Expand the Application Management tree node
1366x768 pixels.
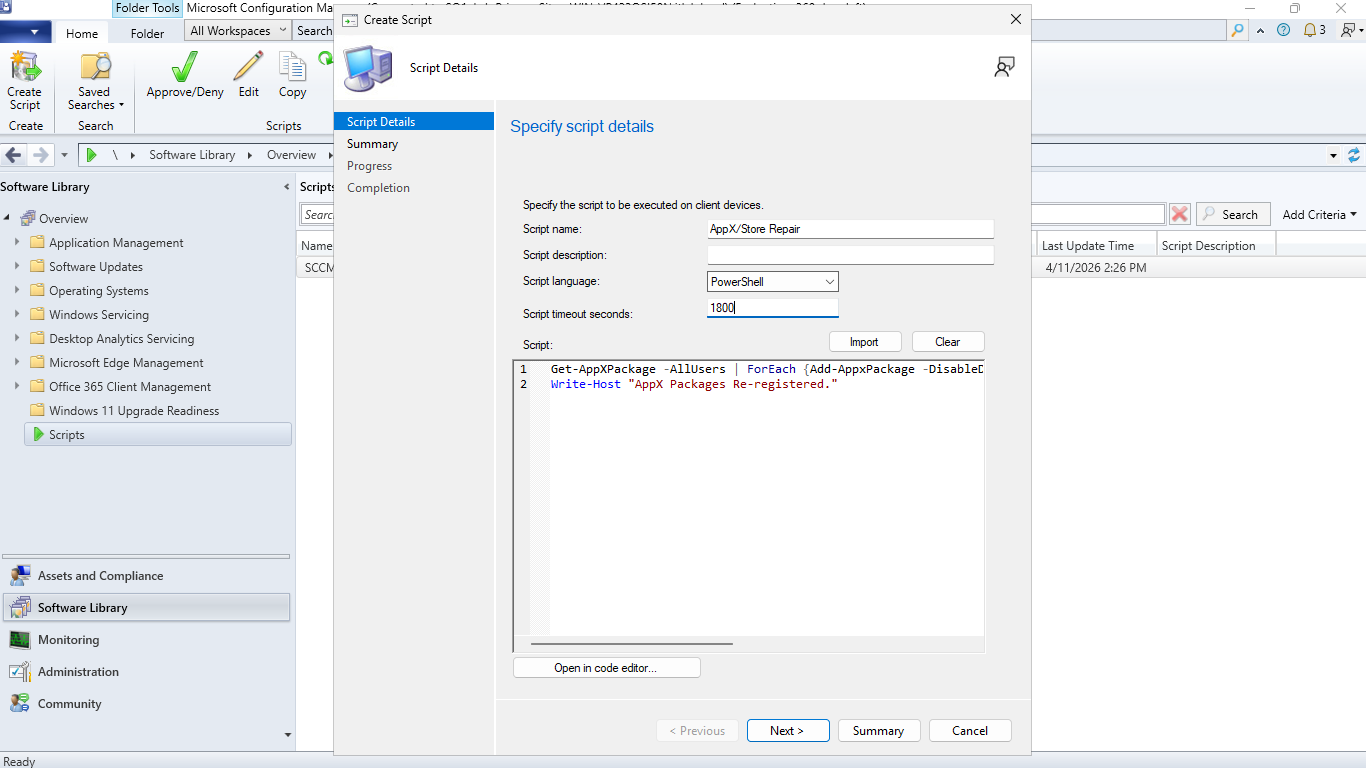coord(16,242)
